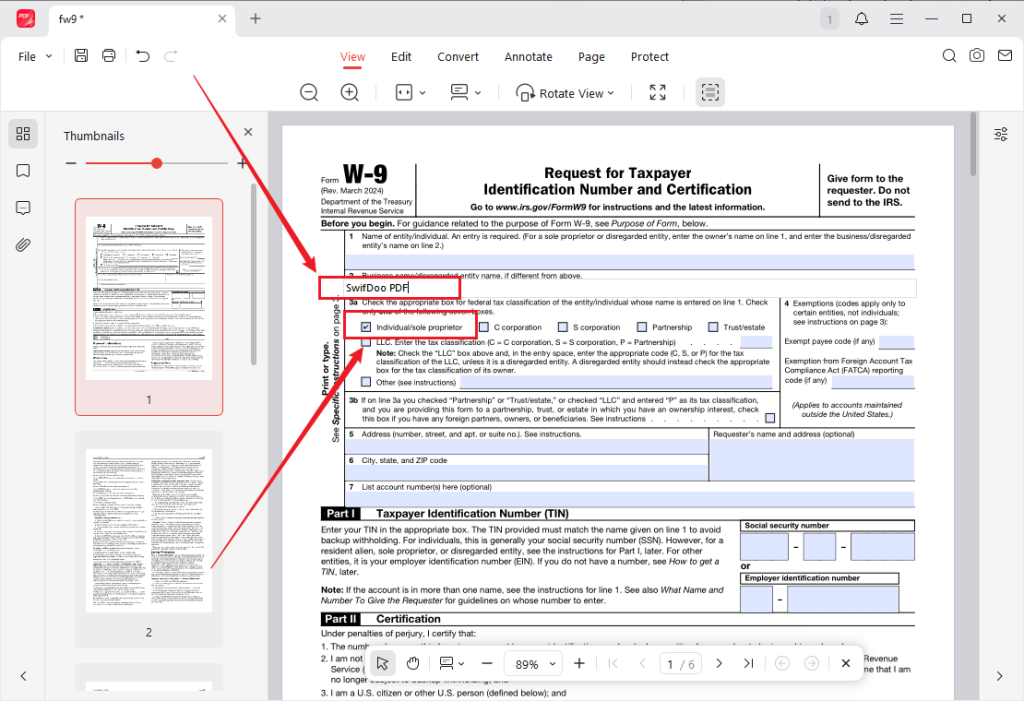Shrink thumbnails with the minus button
This screenshot has width=1024, height=701.
click(71, 163)
